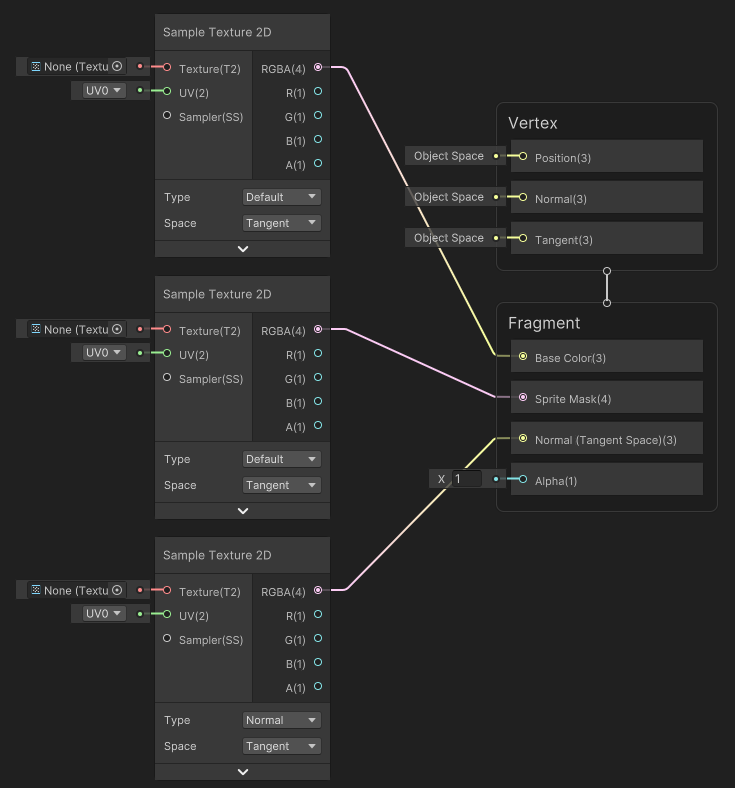Click A(1) output port on top texture node
Image resolution: width=735 pixels, height=788 pixels.
coord(318,163)
